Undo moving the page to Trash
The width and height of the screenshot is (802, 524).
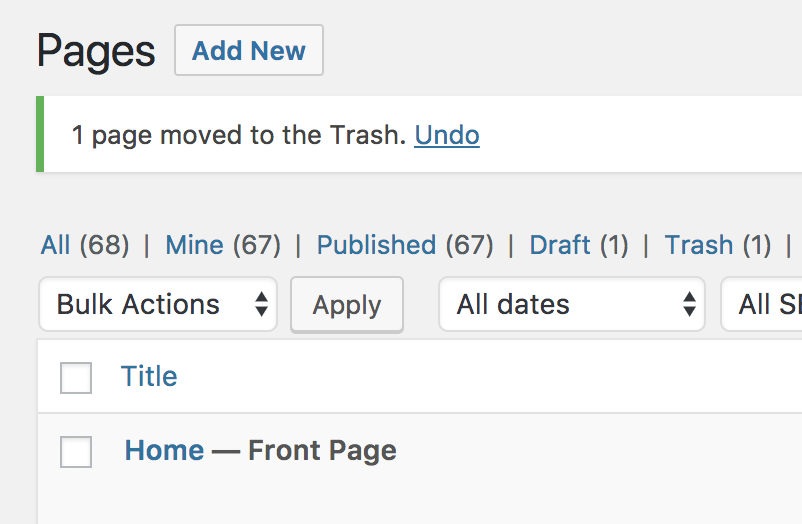tap(447, 135)
